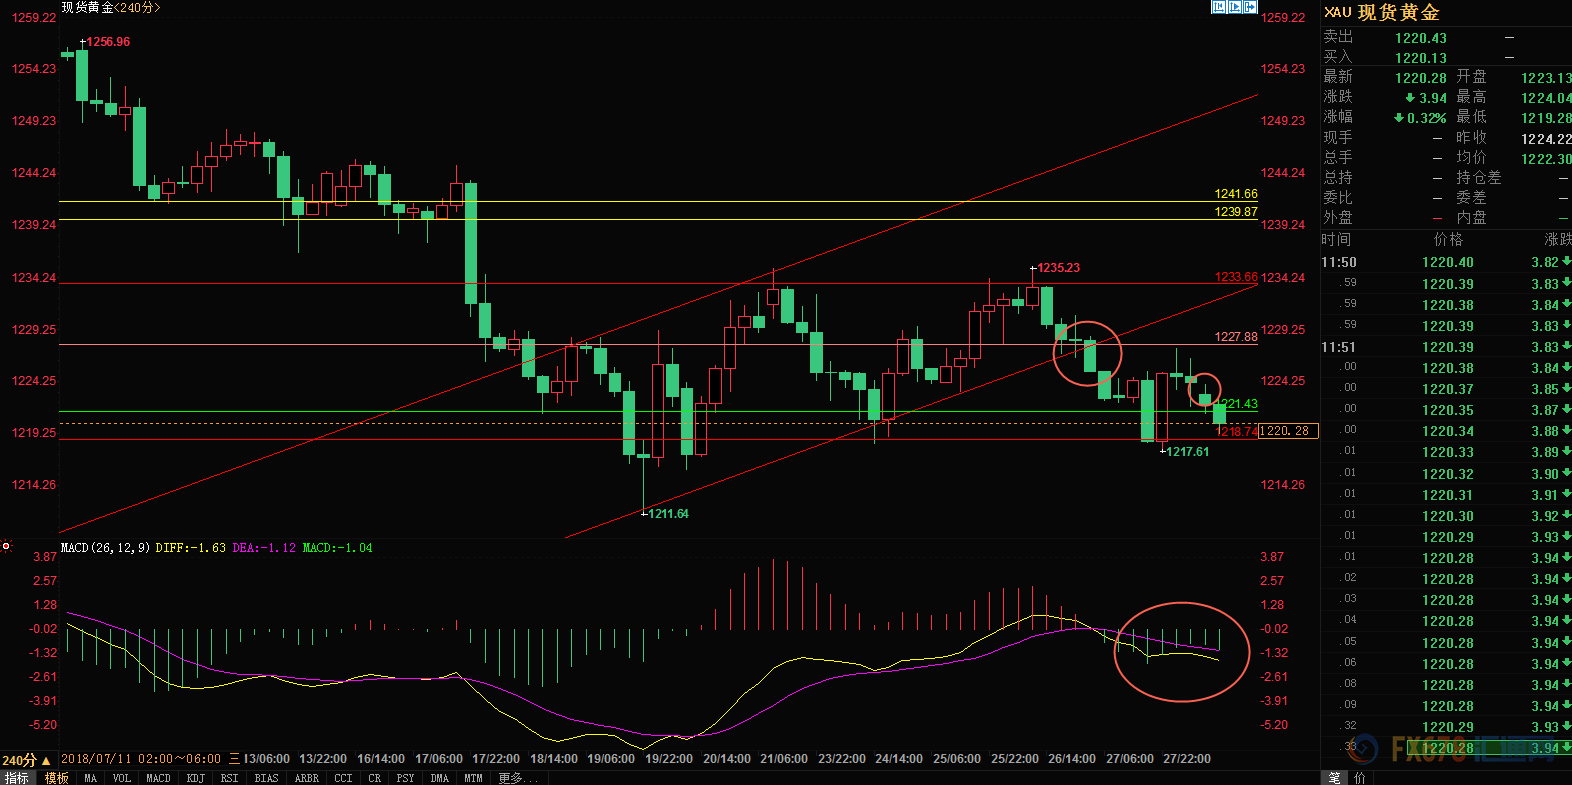Switch to the 模板 tab
This screenshot has width=1572, height=785.
pyautogui.click(x=57, y=778)
